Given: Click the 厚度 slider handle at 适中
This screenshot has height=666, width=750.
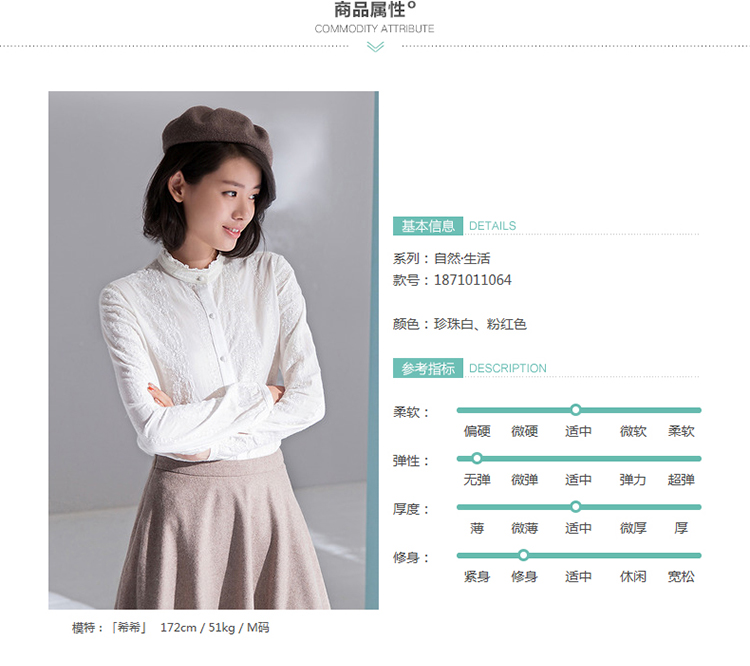Looking at the screenshot, I should [x=576, y=507].
